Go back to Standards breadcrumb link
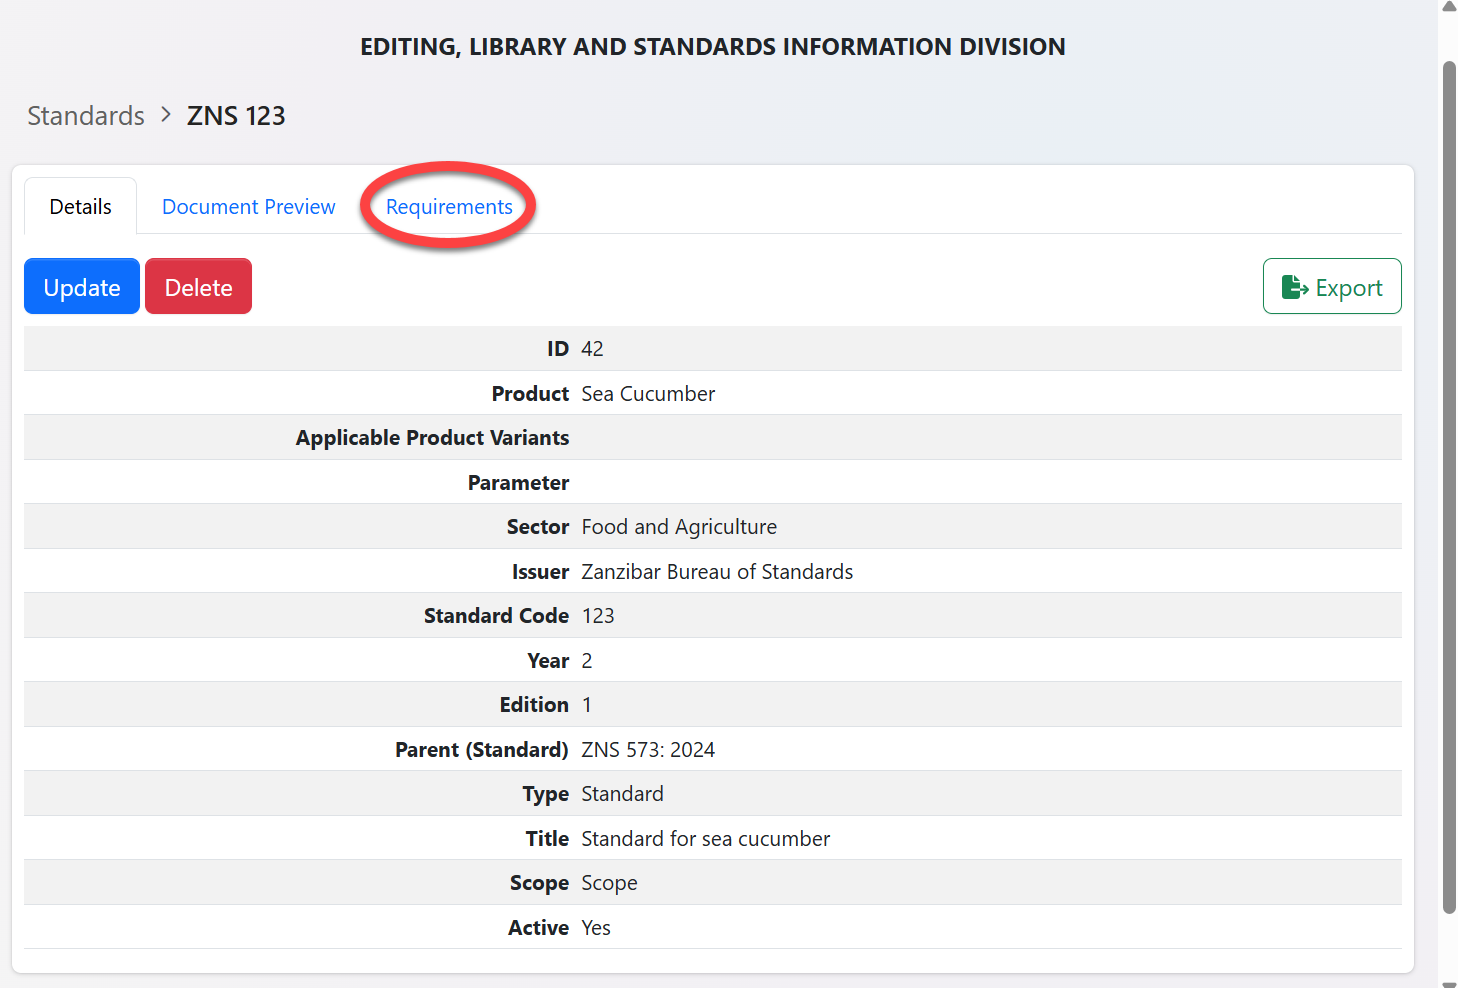This screenshot has height=988, width=1458. 86,116
